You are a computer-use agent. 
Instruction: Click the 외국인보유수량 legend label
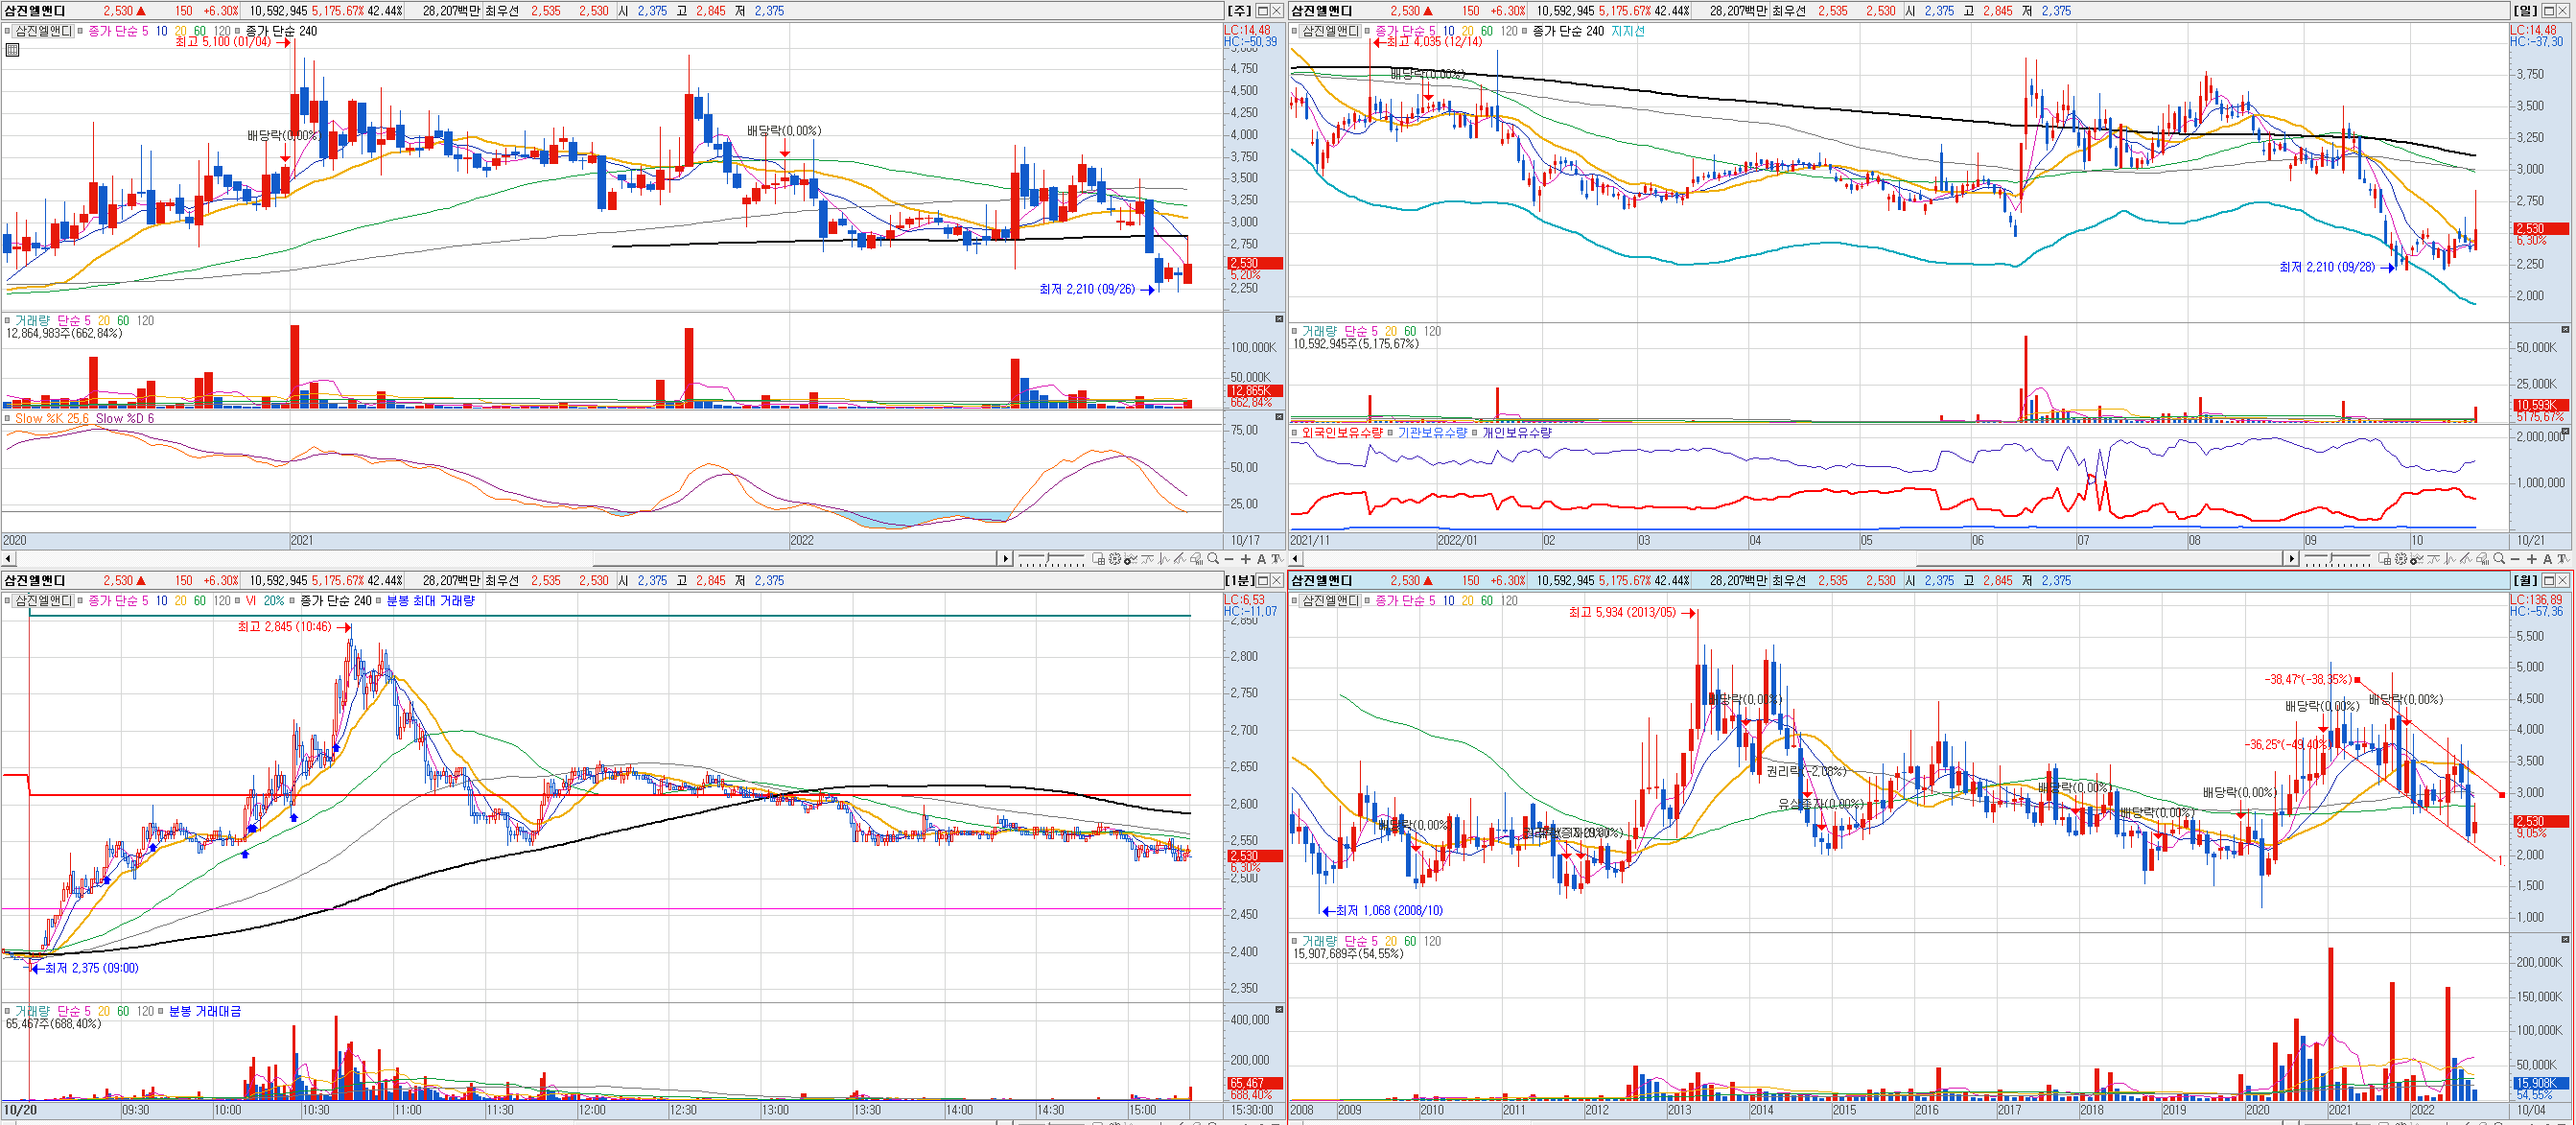[x=1342, y=433]
